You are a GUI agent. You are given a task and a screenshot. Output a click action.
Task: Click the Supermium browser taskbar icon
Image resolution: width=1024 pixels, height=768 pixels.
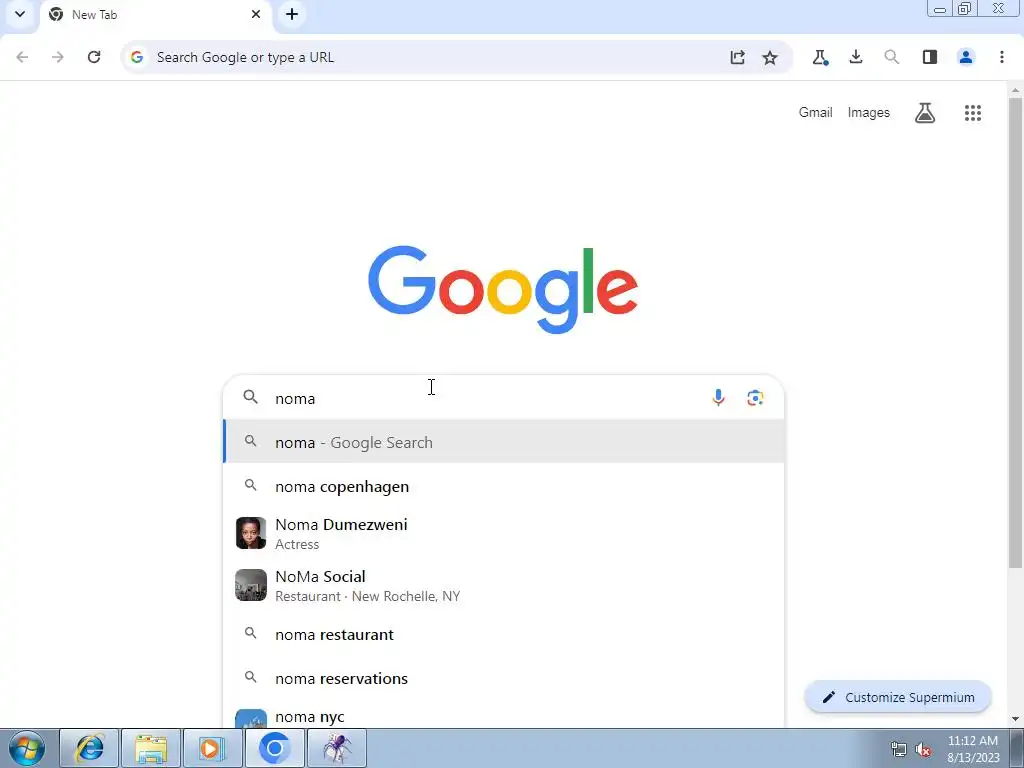point(274,748)
